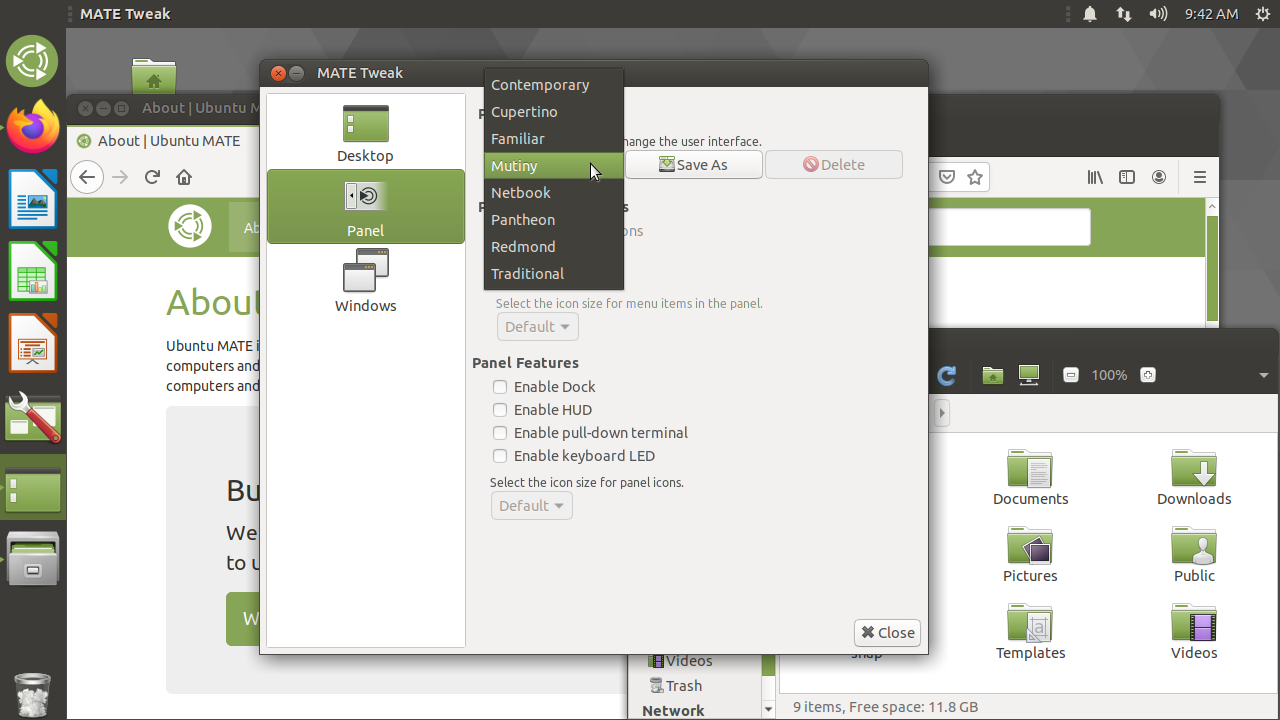Open the Pictures folder
1280x720 pixels.
click(1030, 555)
